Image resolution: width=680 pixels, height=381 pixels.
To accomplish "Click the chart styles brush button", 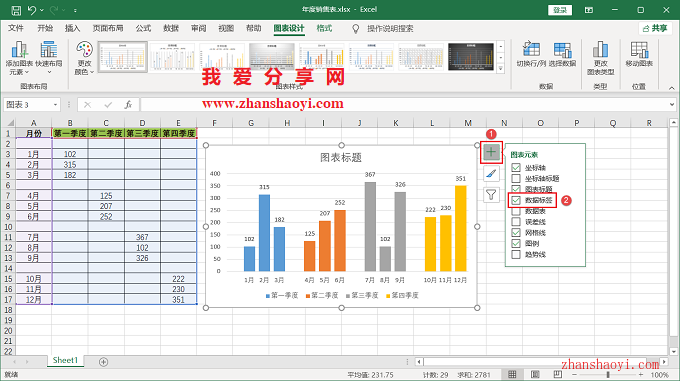I will coord(491,173).
